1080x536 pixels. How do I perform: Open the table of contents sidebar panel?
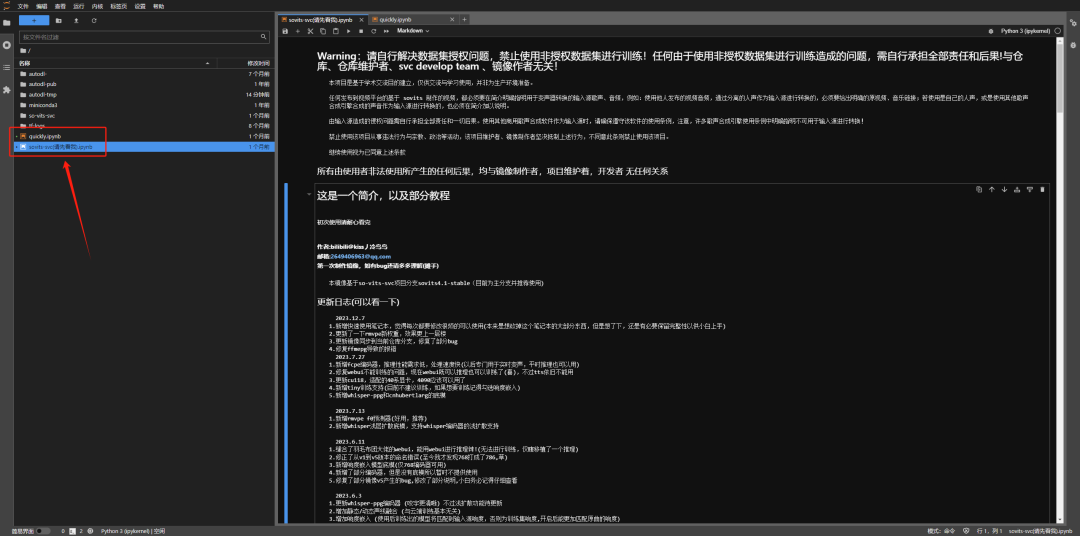[x=7, y=67]
